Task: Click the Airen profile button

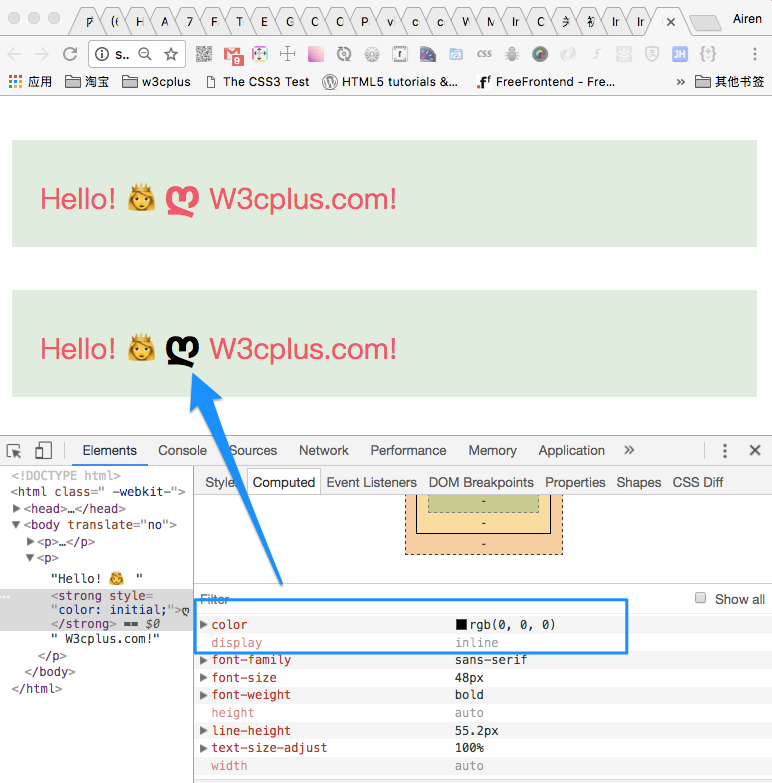Action: (x=747, y=18)
